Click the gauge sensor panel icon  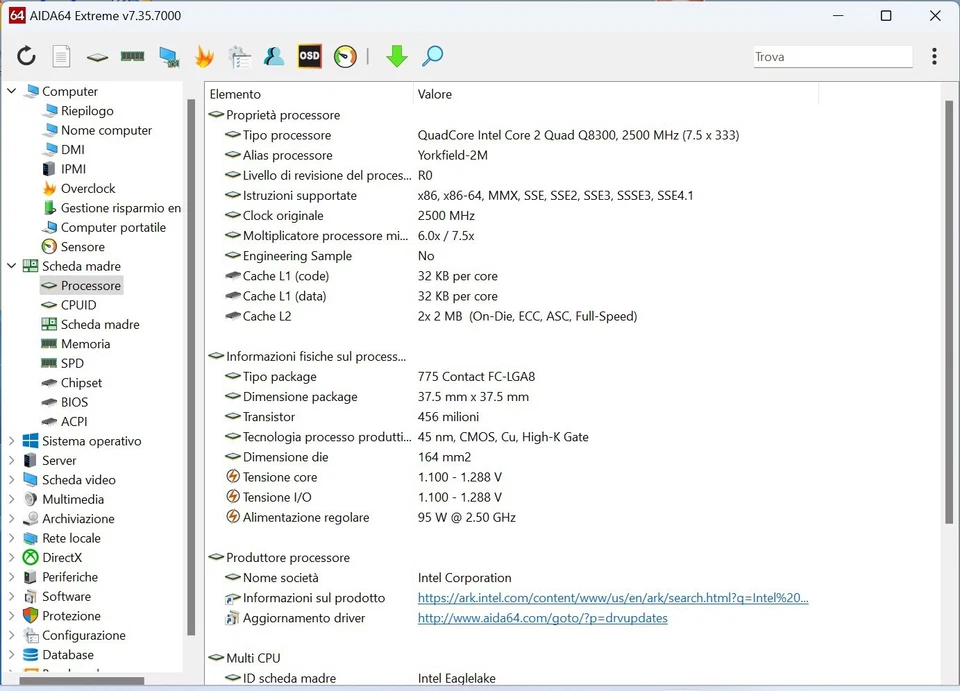[x=345, y=57]
